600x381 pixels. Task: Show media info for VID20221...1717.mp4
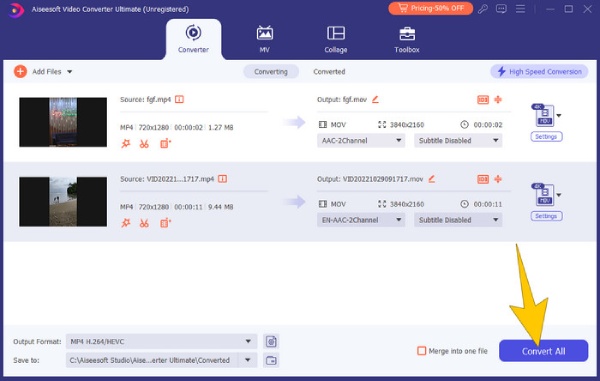pos(222,179)
